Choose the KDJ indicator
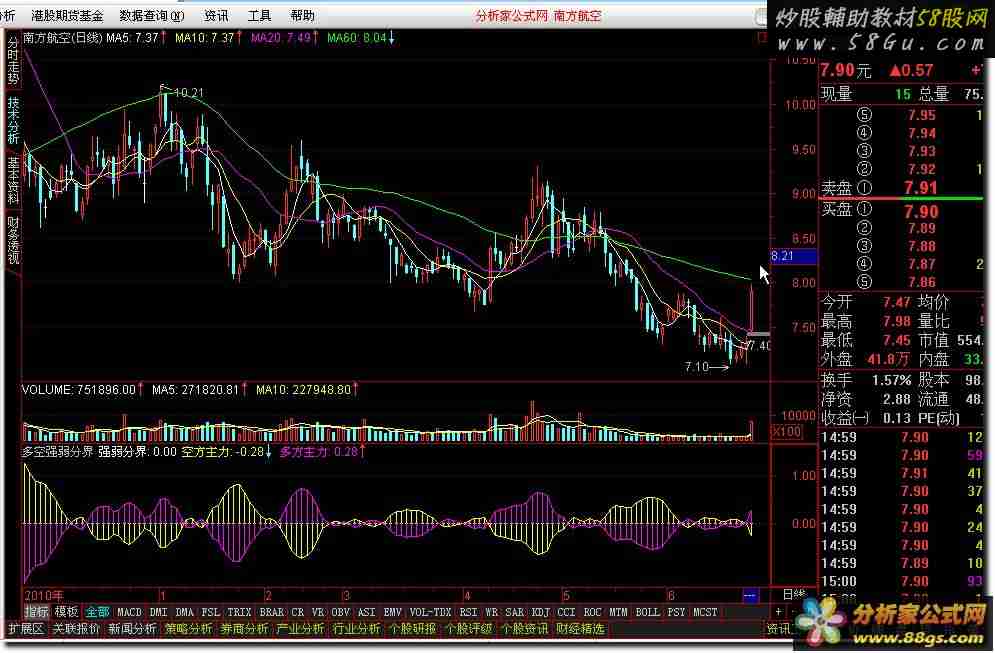Viewport: 995px width, 653px height. click(541, 612)
